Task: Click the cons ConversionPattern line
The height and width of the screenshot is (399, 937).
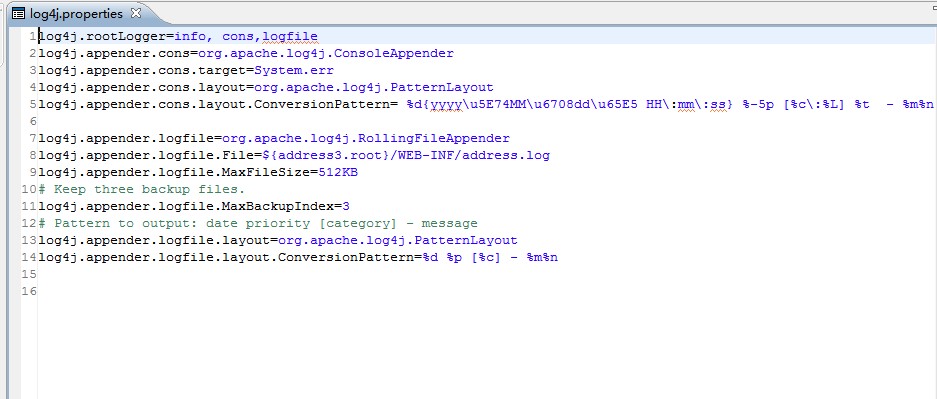Action: [x=486, y=105]
